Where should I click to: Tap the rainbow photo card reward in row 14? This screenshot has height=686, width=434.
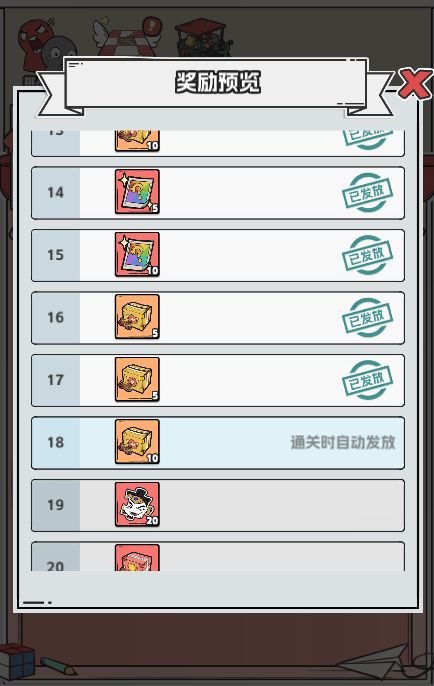[x=137, y=192]
